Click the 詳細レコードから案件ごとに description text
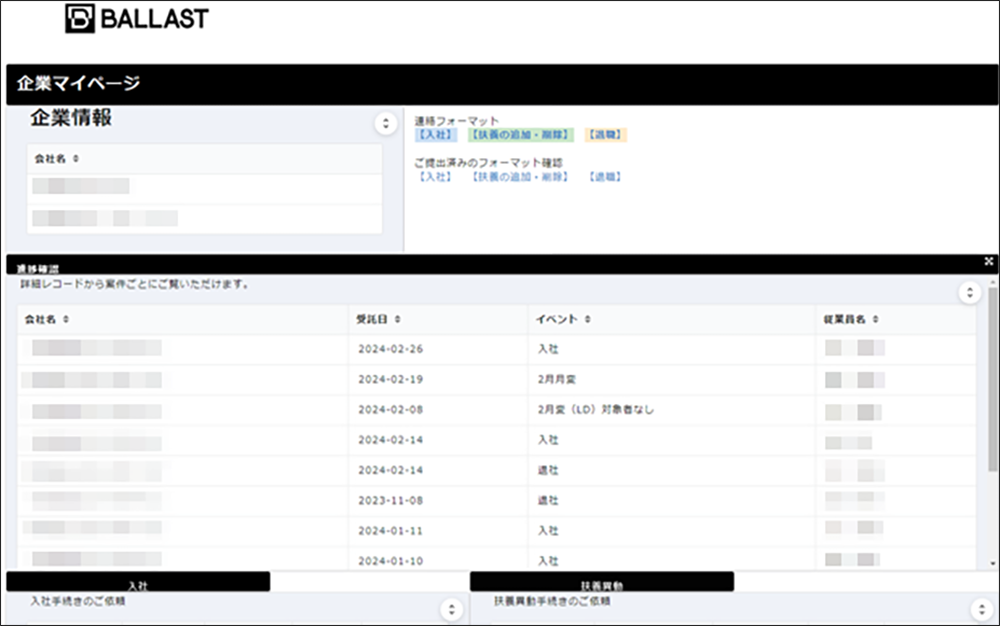 point(135,284)
